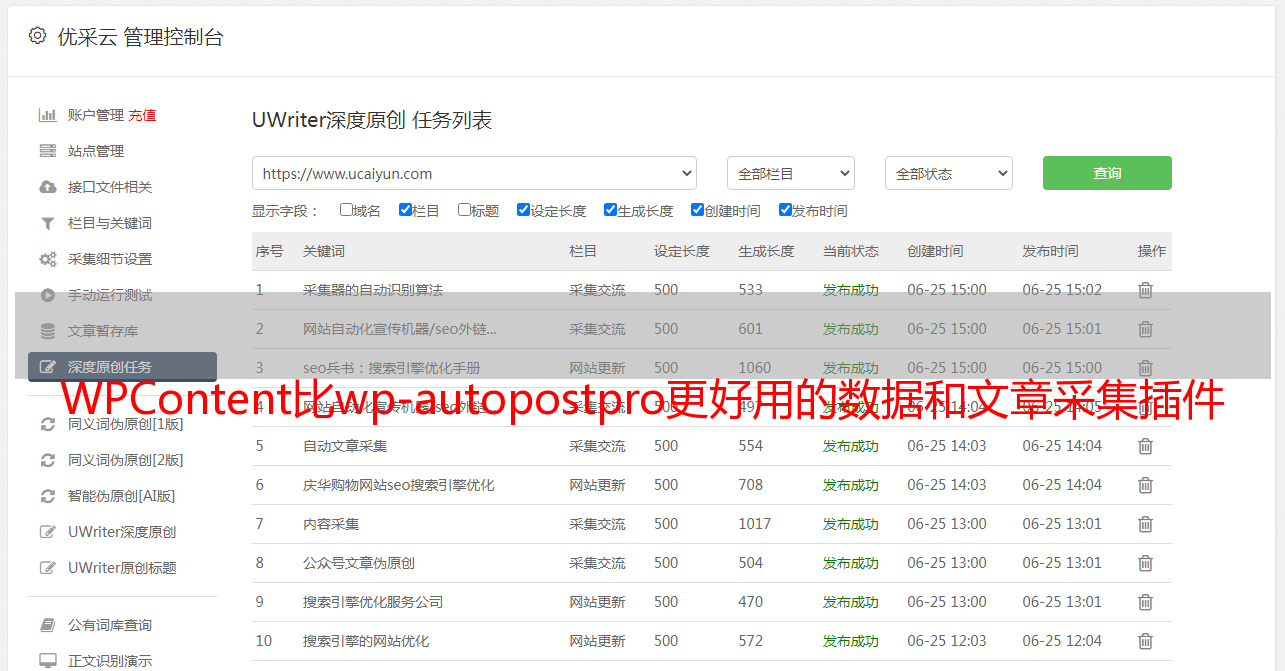Enable the 域名 display field checkbox
This screenshot has height=671, width=1285.
coord(346,210)
